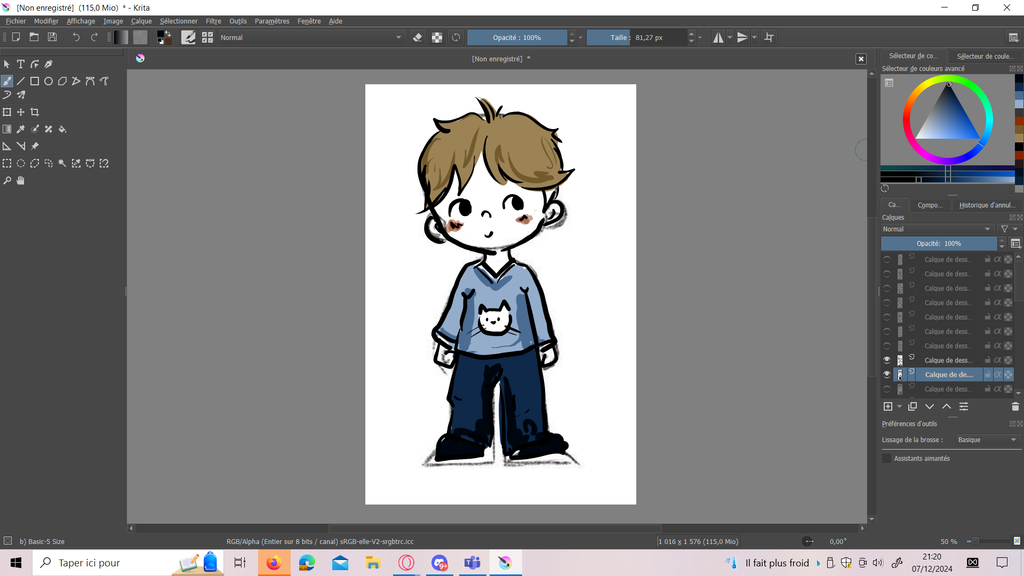The height and width of the screenshot is (576, 1024).
Task: Select the Ellipse shape tool
Action: tap(48, 81)
